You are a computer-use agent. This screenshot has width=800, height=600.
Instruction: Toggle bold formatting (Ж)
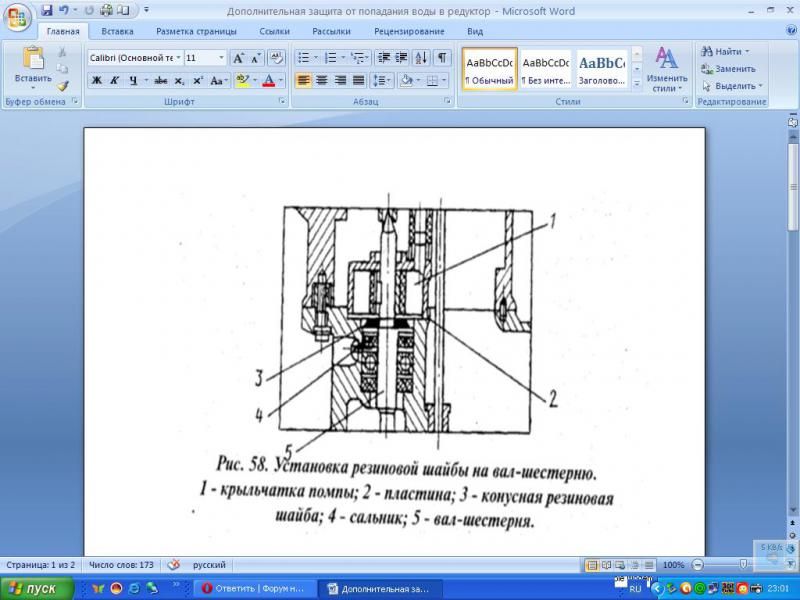(x=97, y=80)
